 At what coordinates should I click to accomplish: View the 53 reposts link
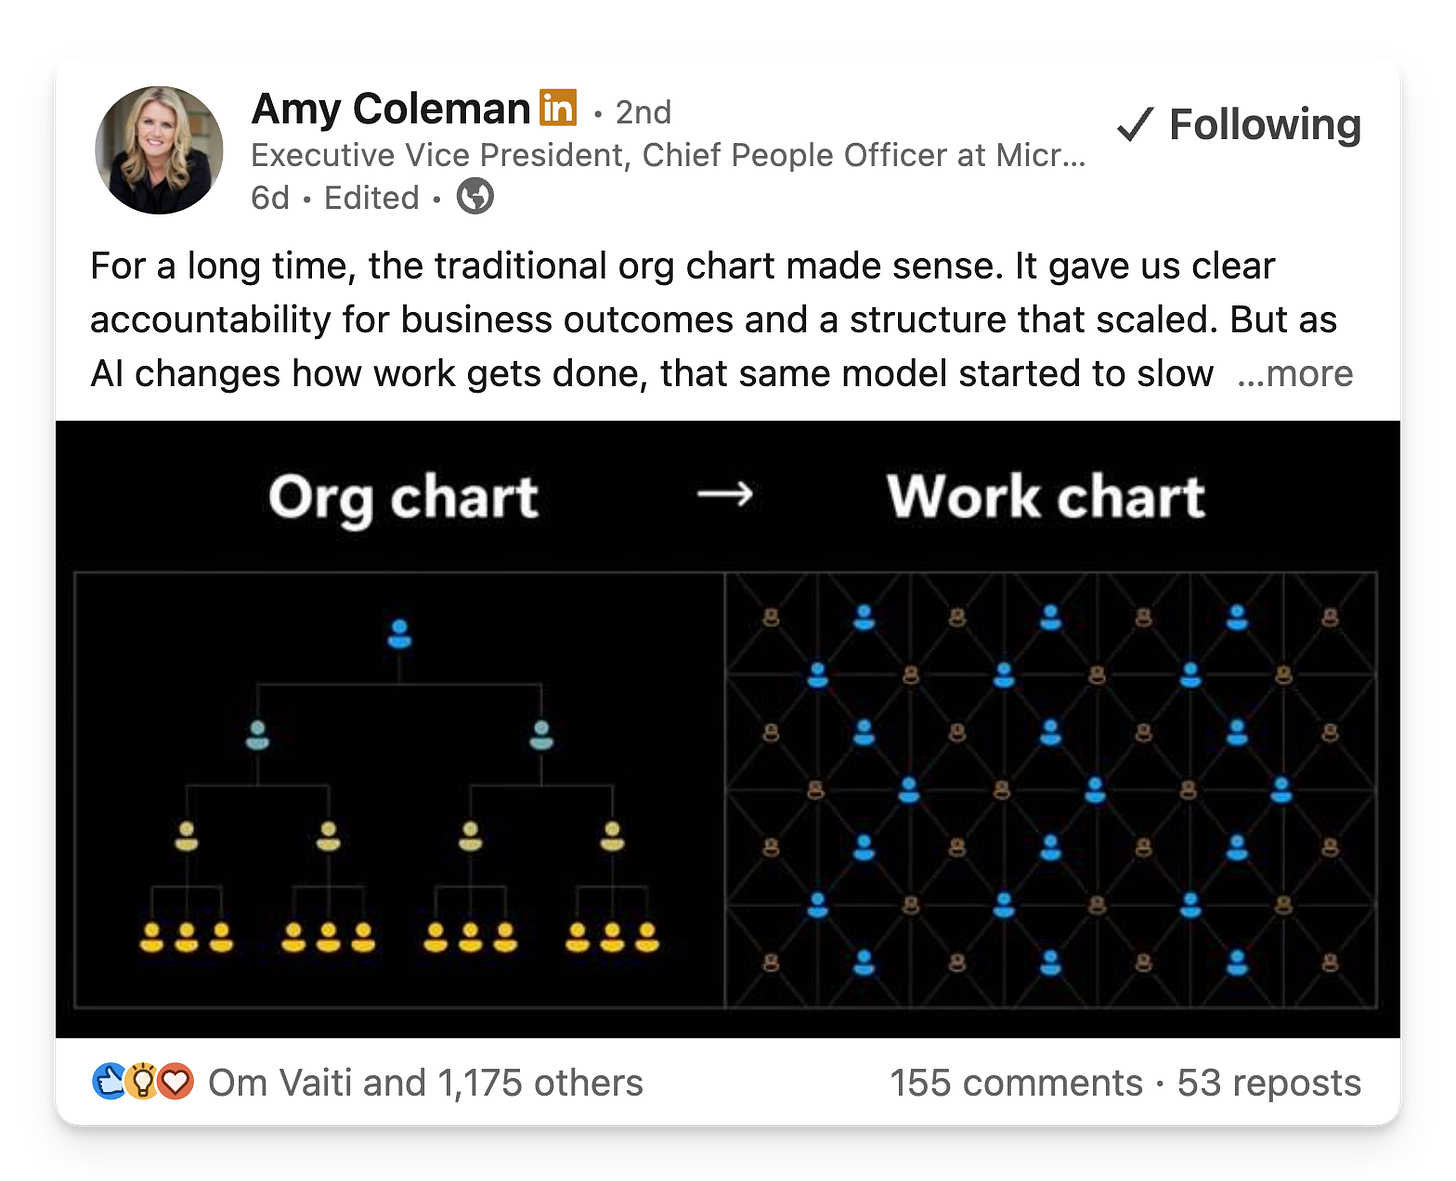pyautogui.click(x=1269, y=1083)
